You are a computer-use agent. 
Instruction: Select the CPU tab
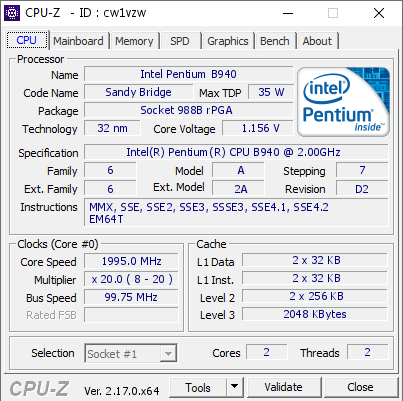pos(27,40)
